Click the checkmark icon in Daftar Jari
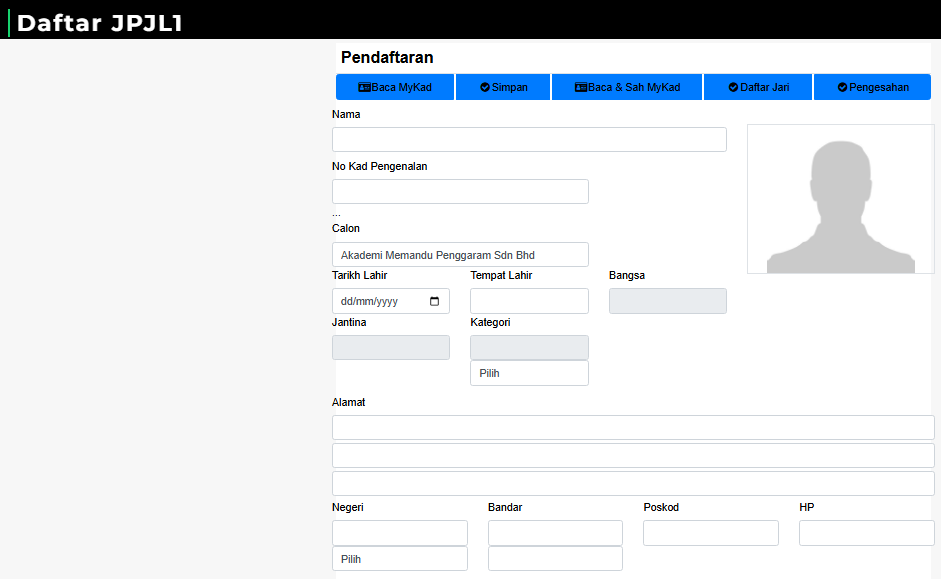941x579 pixels. tap(733, 88)
